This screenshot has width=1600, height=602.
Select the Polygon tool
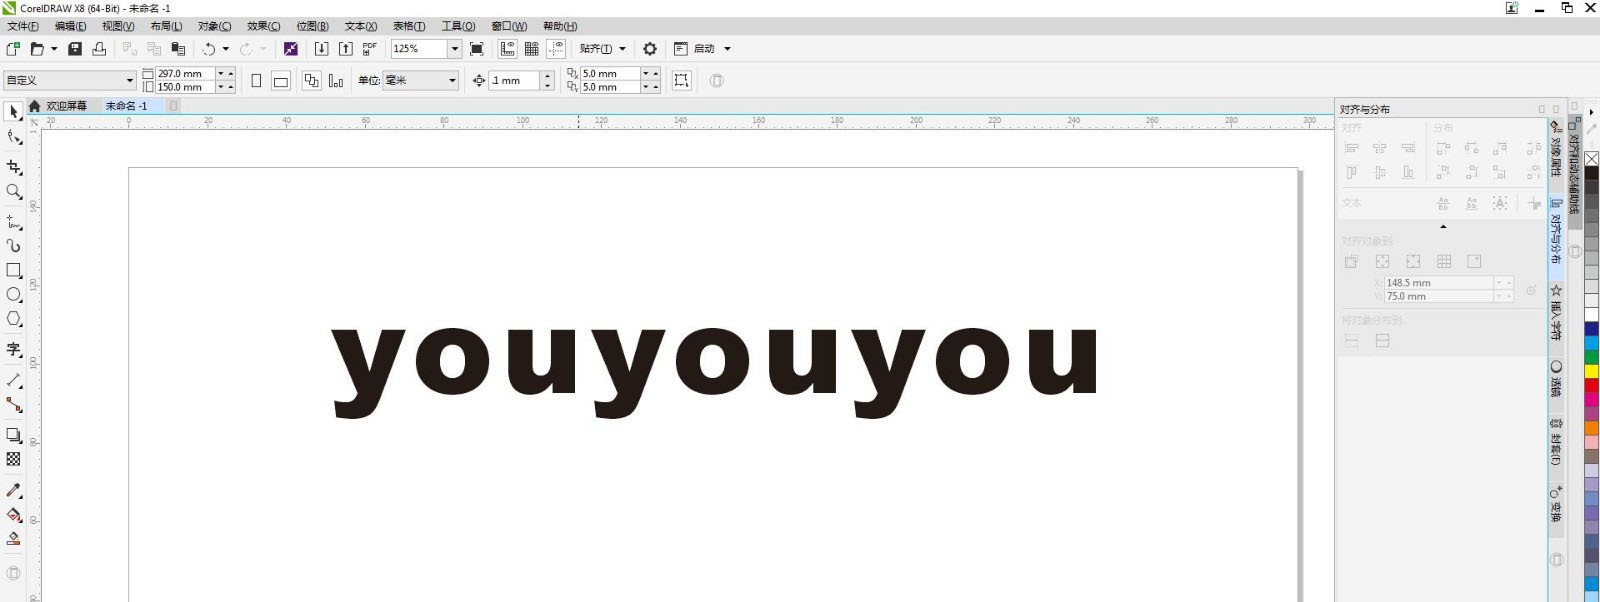(x=14, y=319)
